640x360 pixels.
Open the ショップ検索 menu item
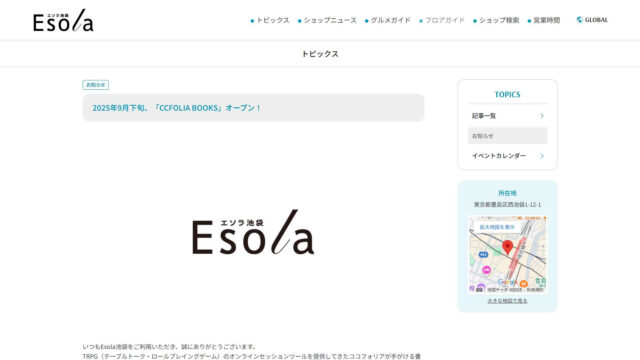tap(496, 20)
